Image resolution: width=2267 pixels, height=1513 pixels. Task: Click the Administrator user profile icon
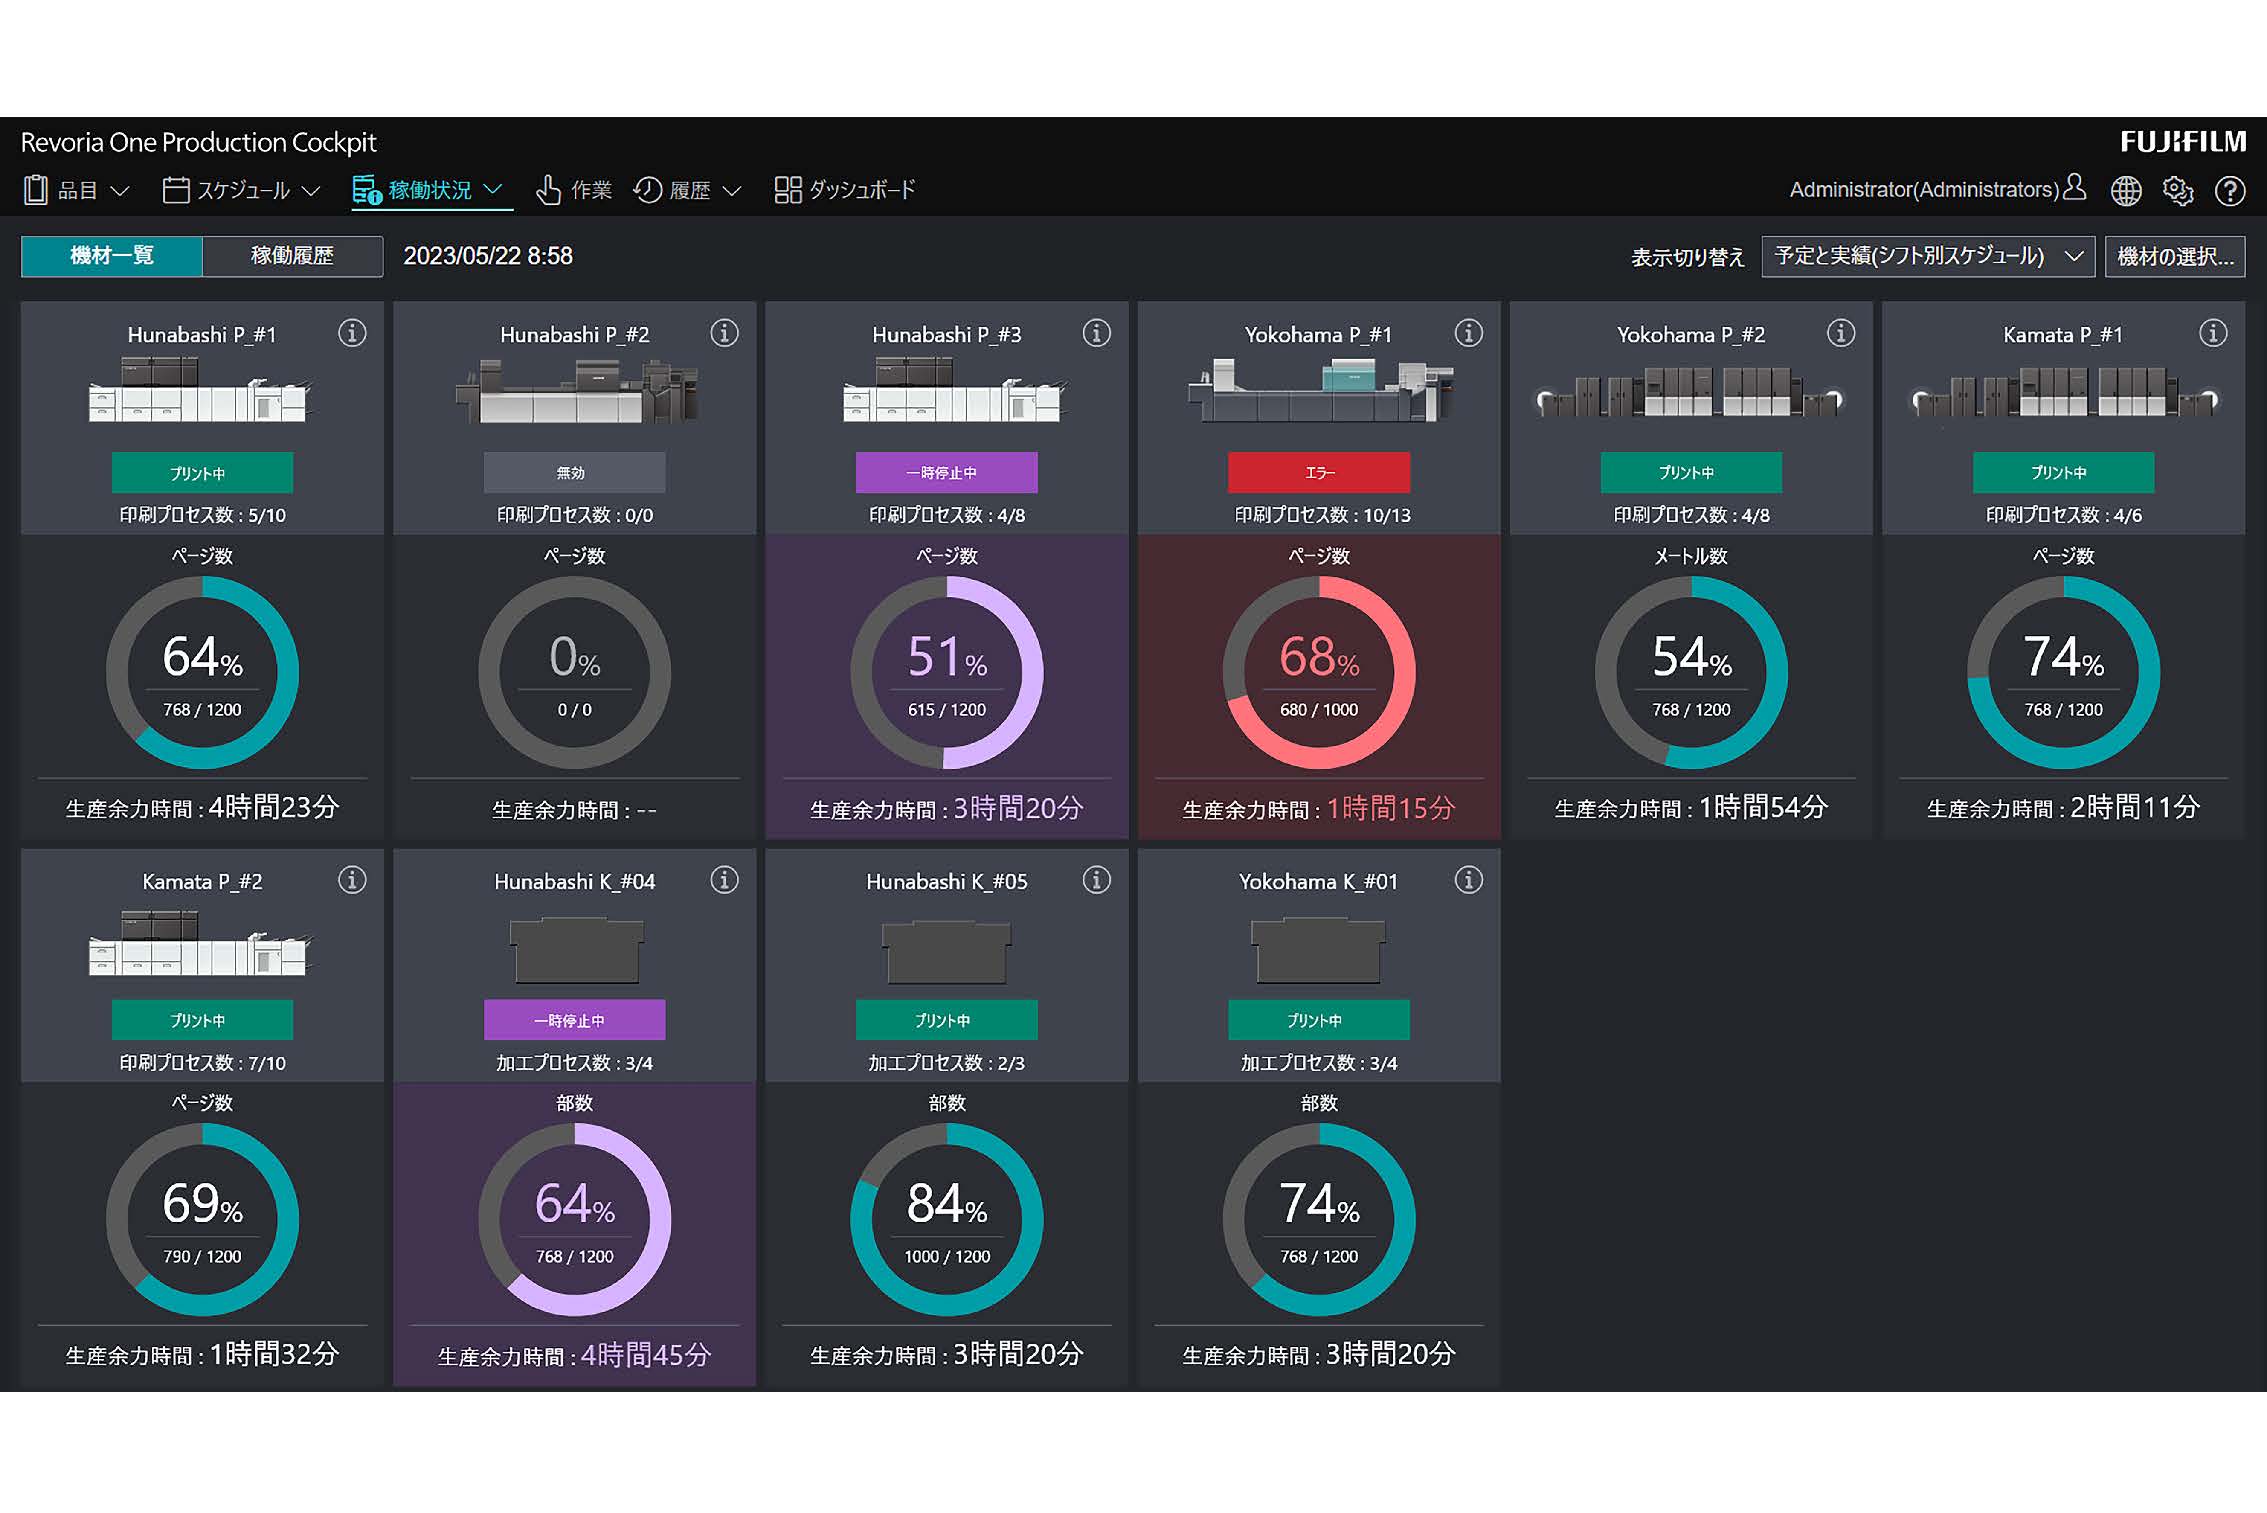pyautogui.click(x=2074, y=187)
